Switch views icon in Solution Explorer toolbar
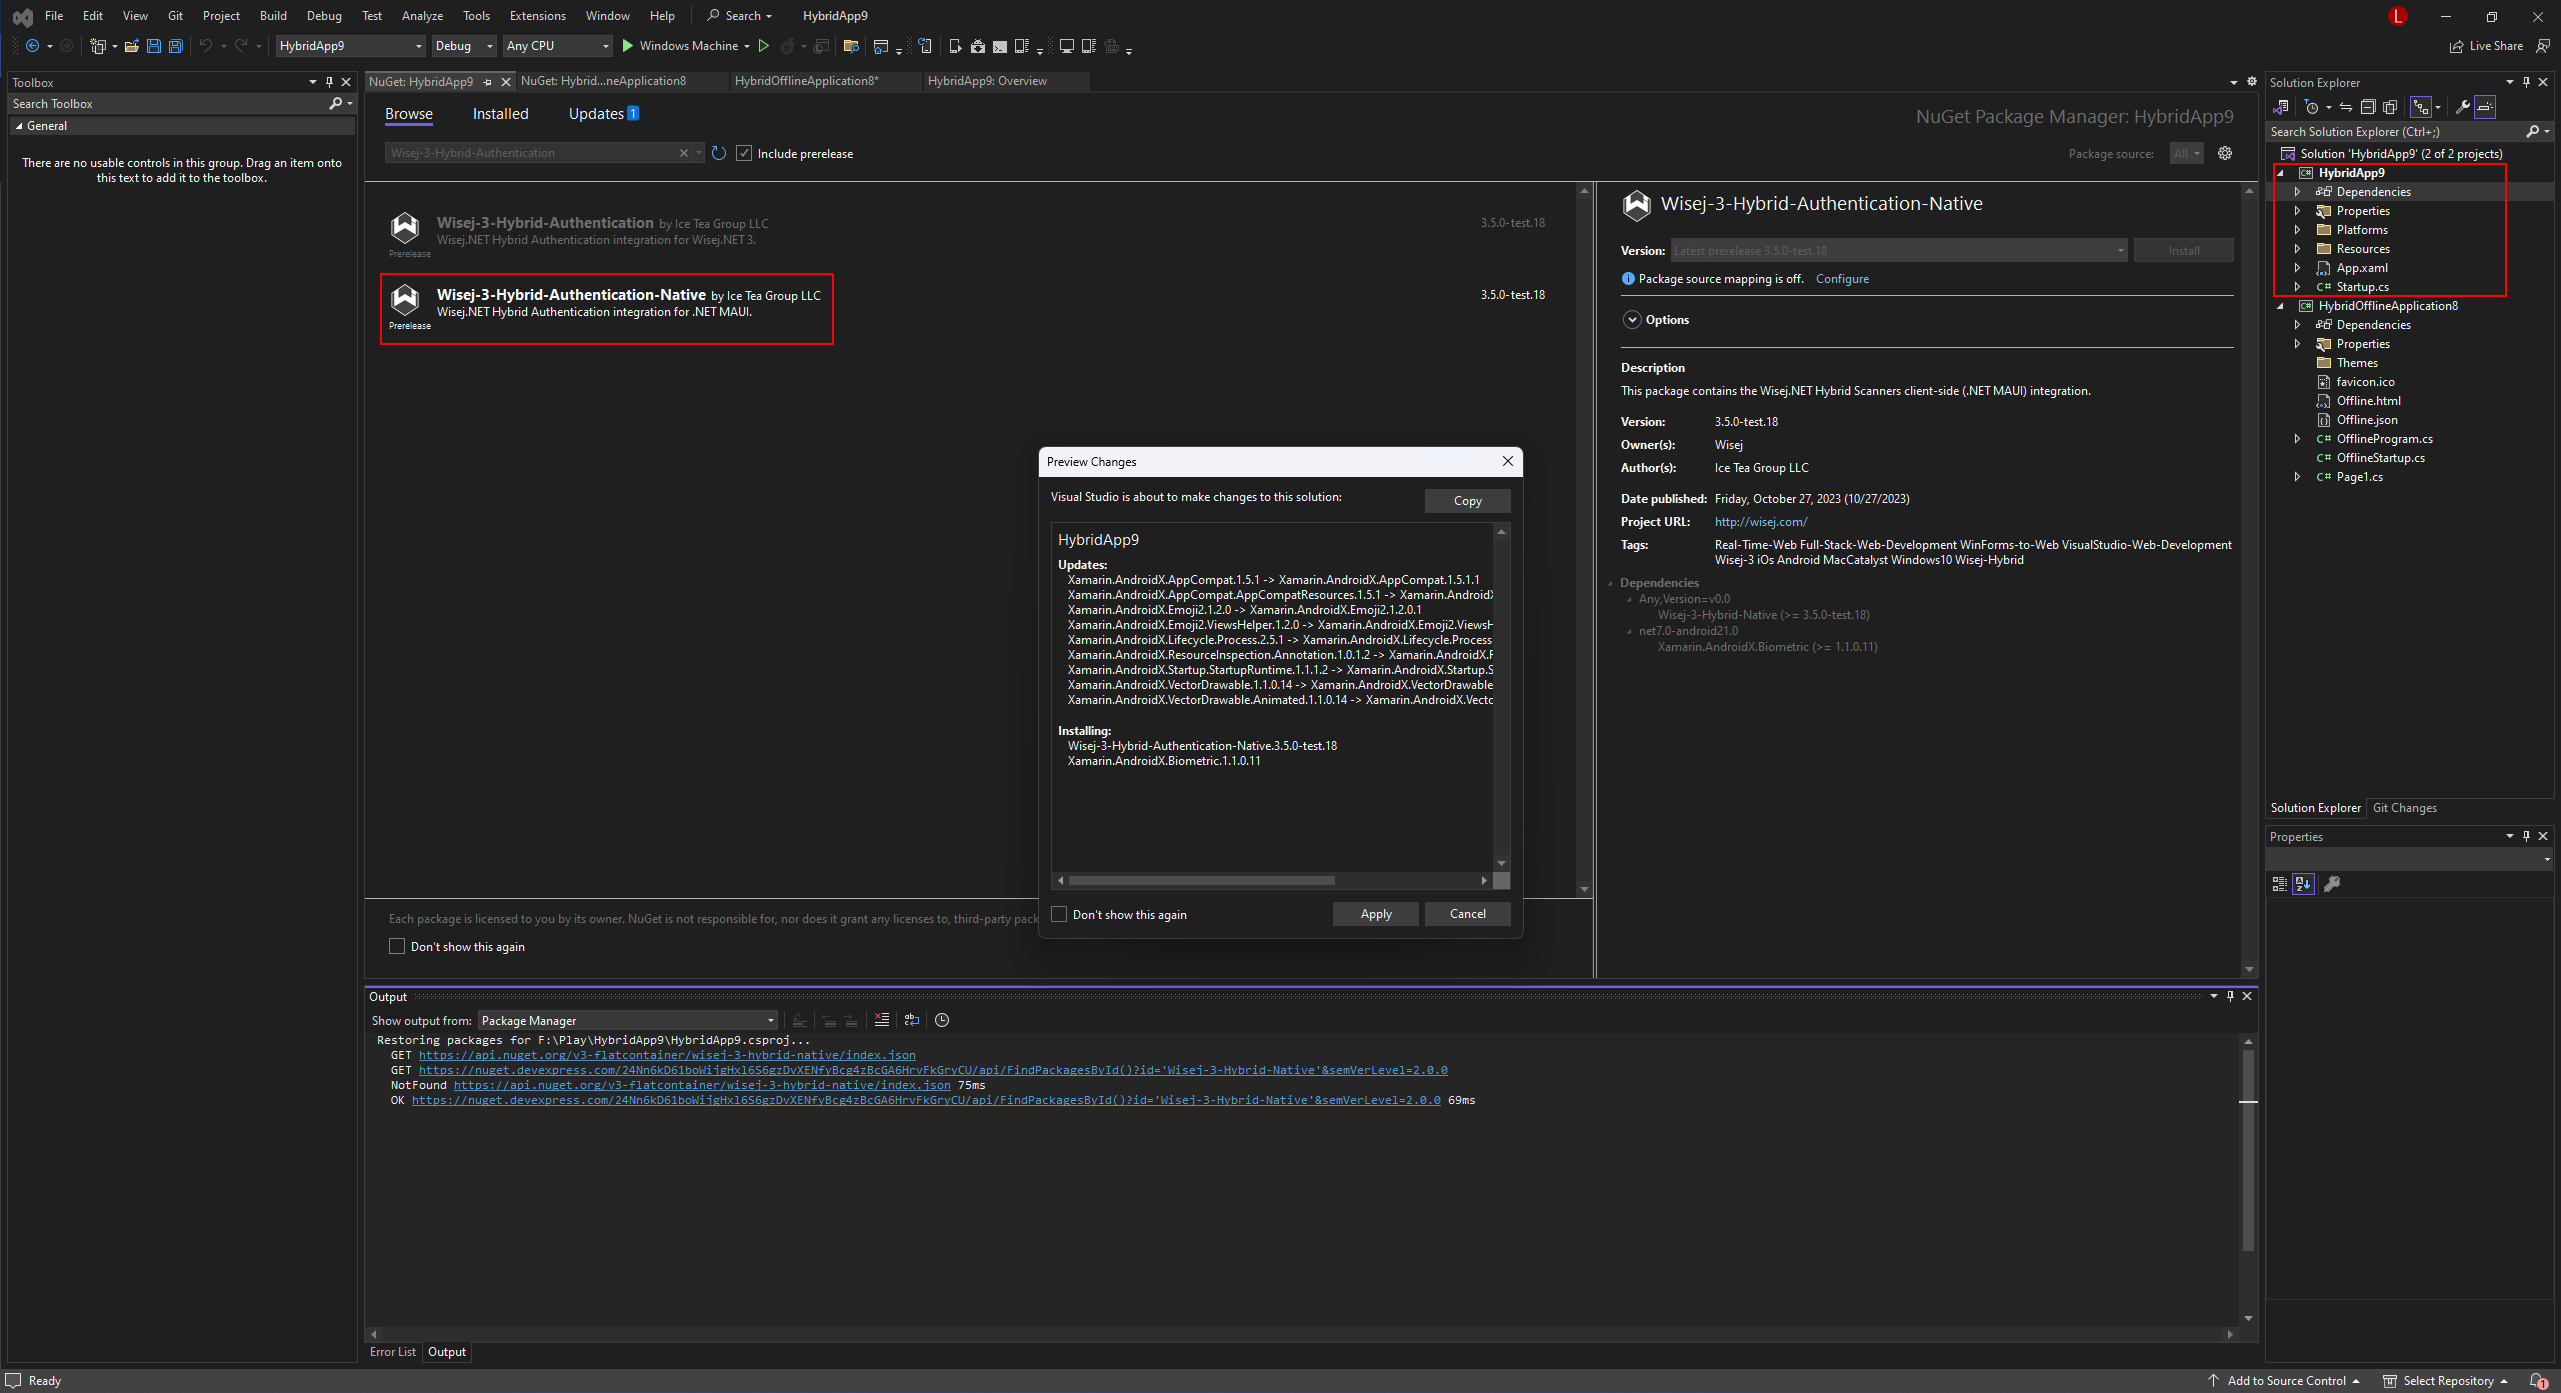Viewport: 2561px width, 1393px height. click(x=2281, y=107)
